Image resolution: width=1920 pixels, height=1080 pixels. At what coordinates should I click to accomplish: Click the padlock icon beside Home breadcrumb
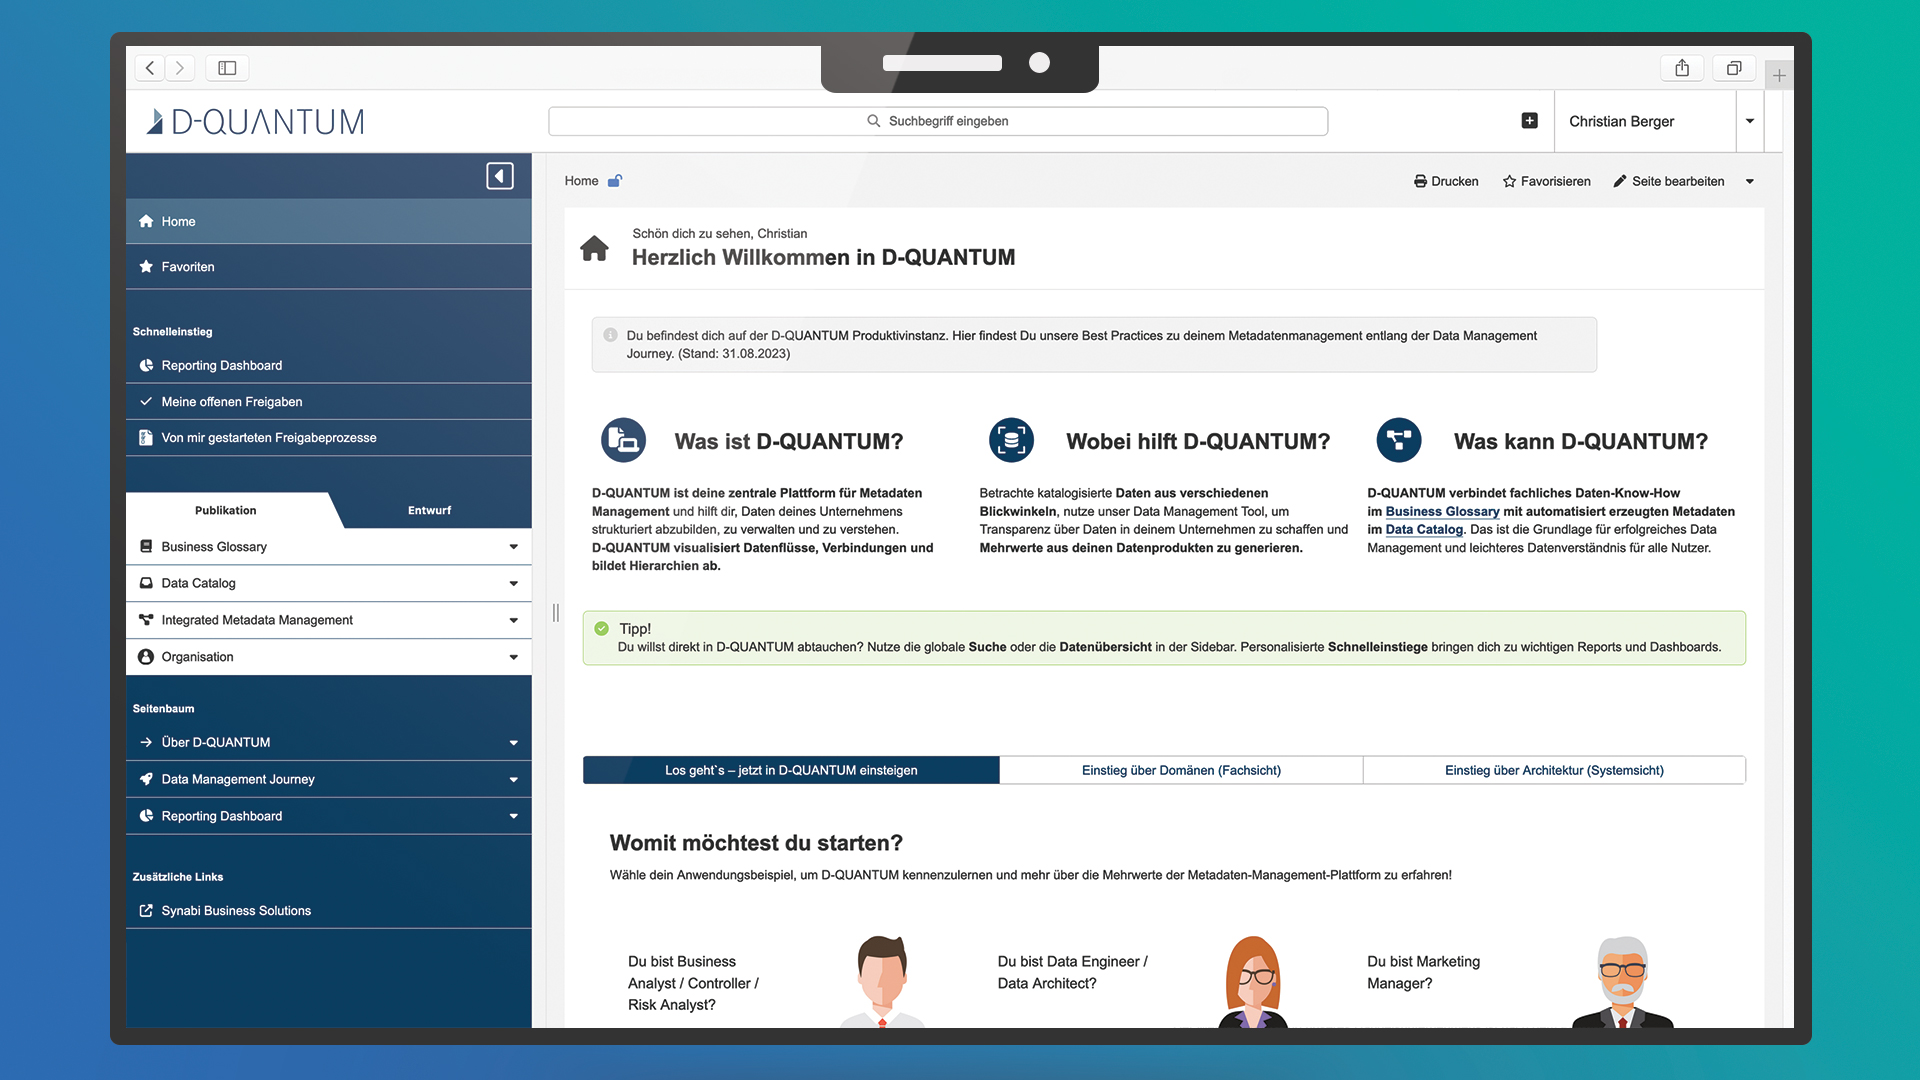pos(615,181)
